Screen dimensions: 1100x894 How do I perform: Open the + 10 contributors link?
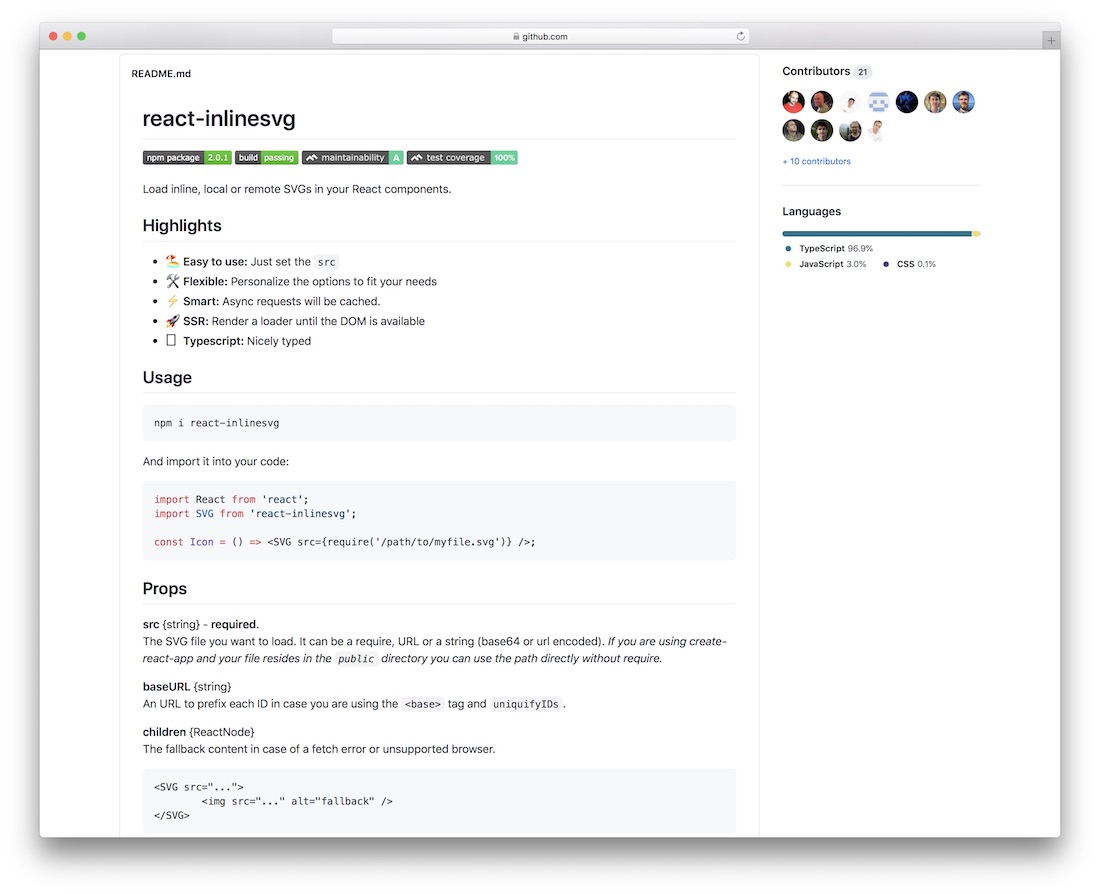pos(816,161)
